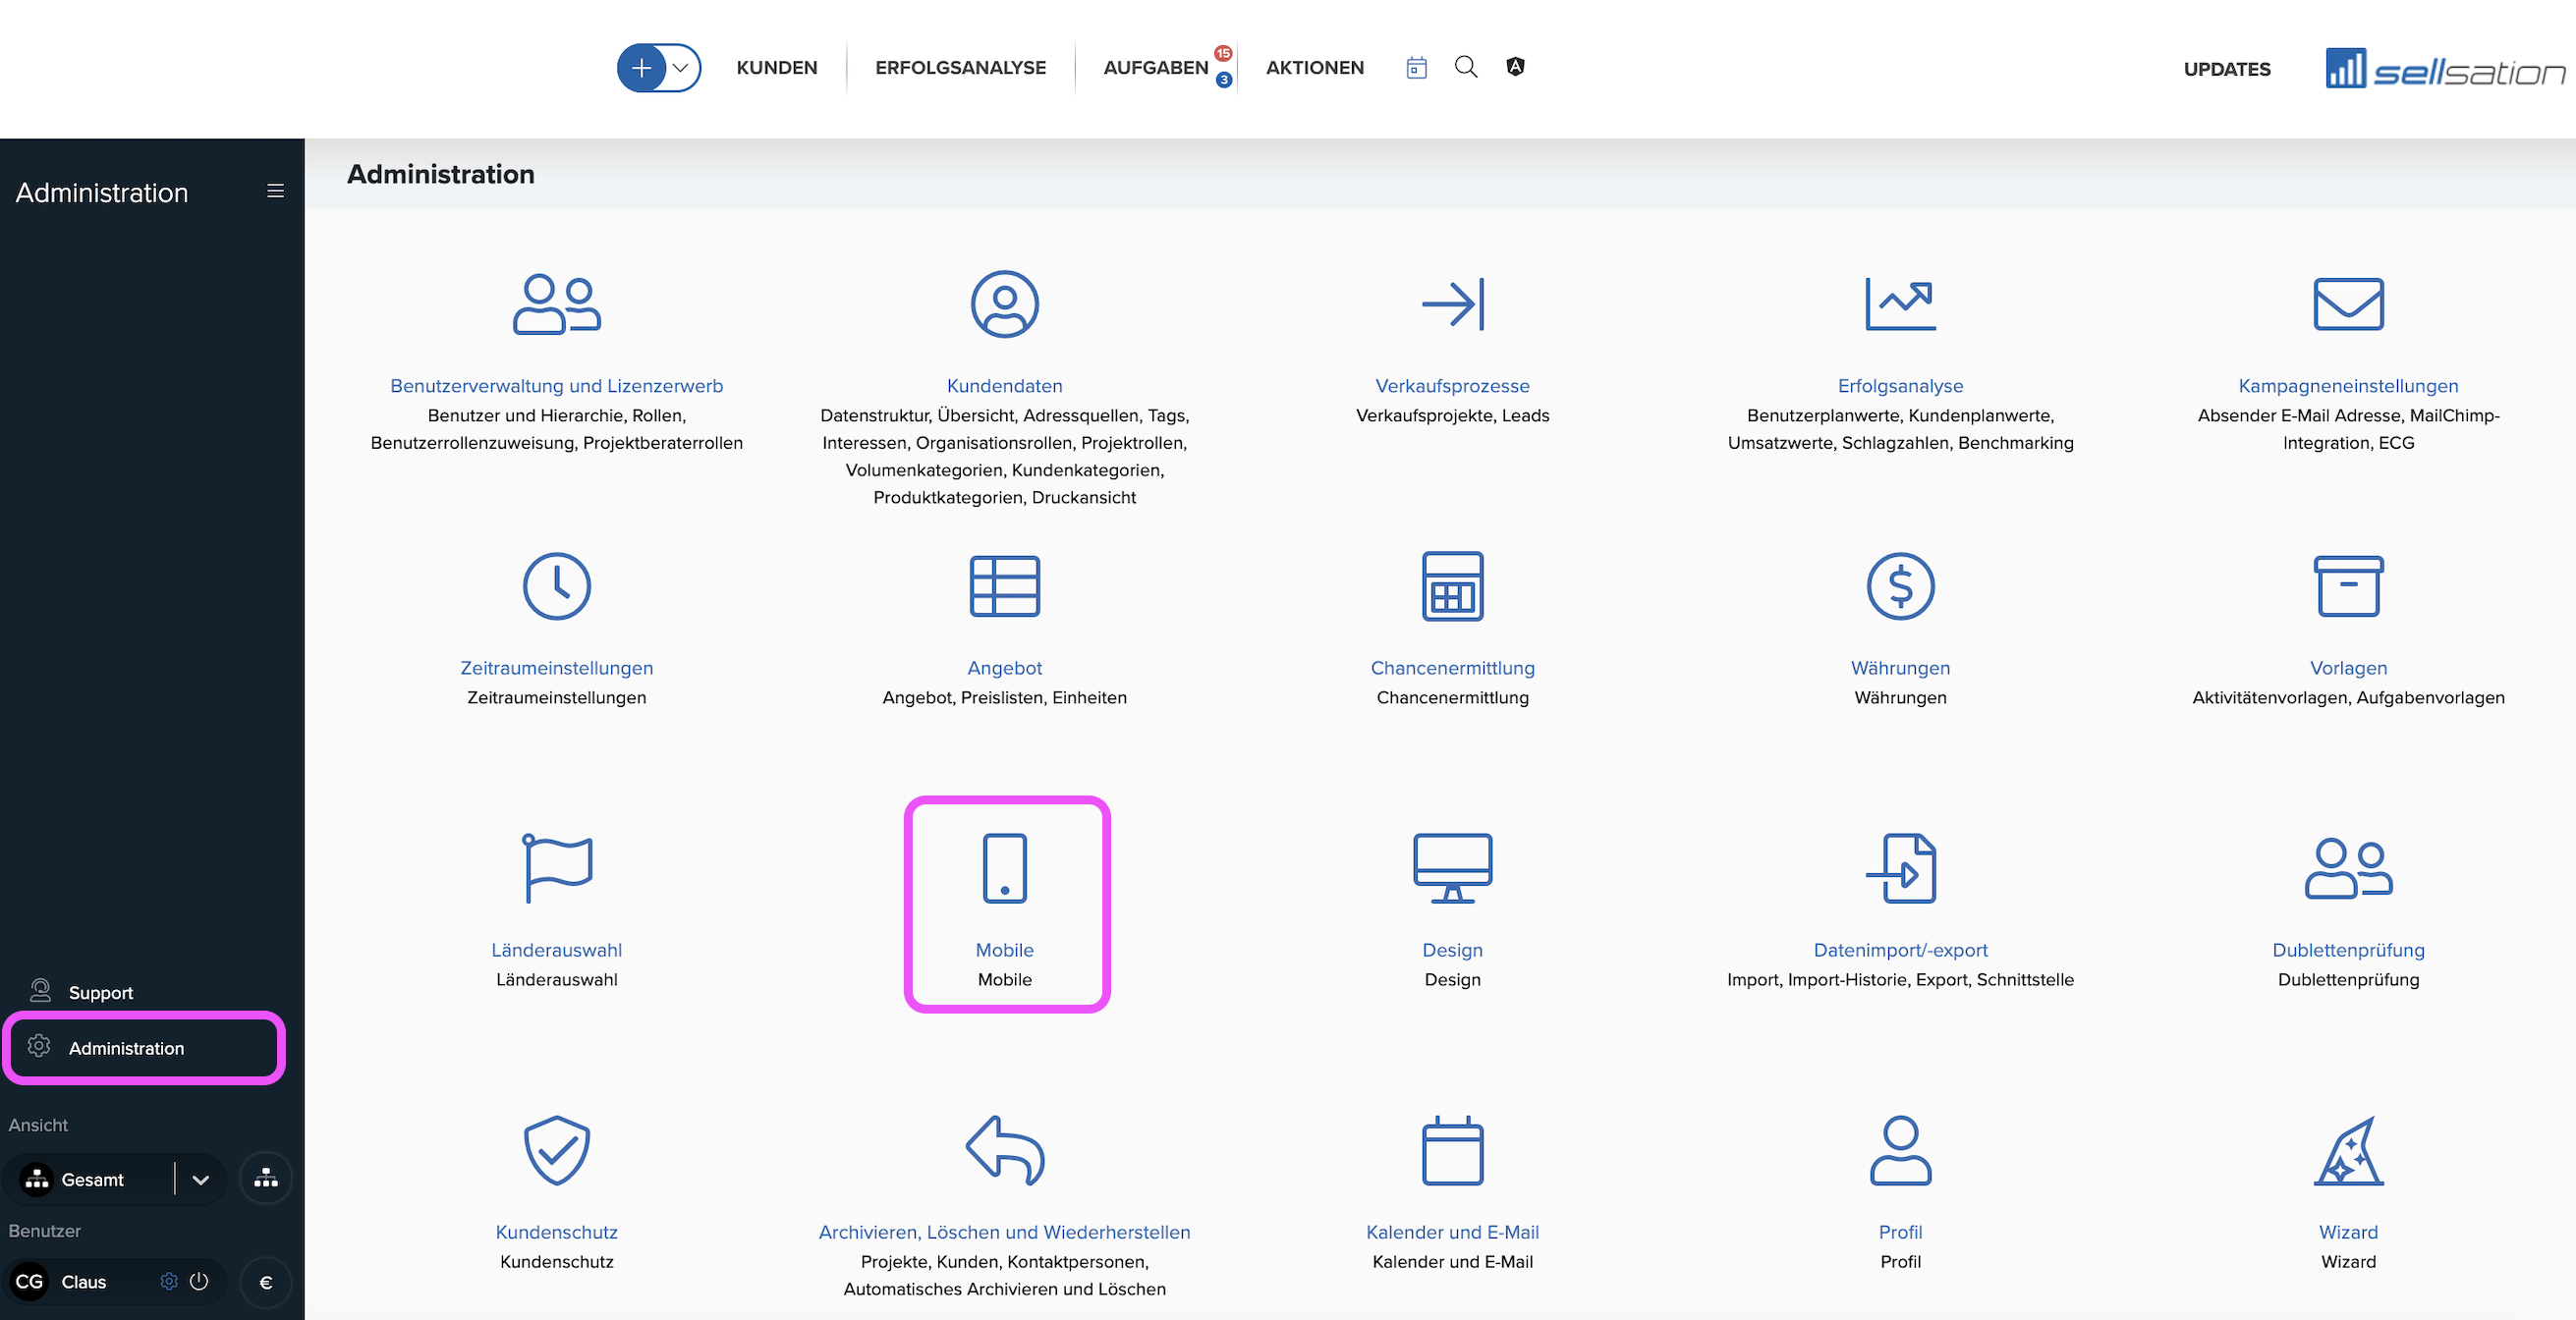2576x1320 pixels.
Task: Open Währungen dollar icon
Action: [x=1901, y=586]
